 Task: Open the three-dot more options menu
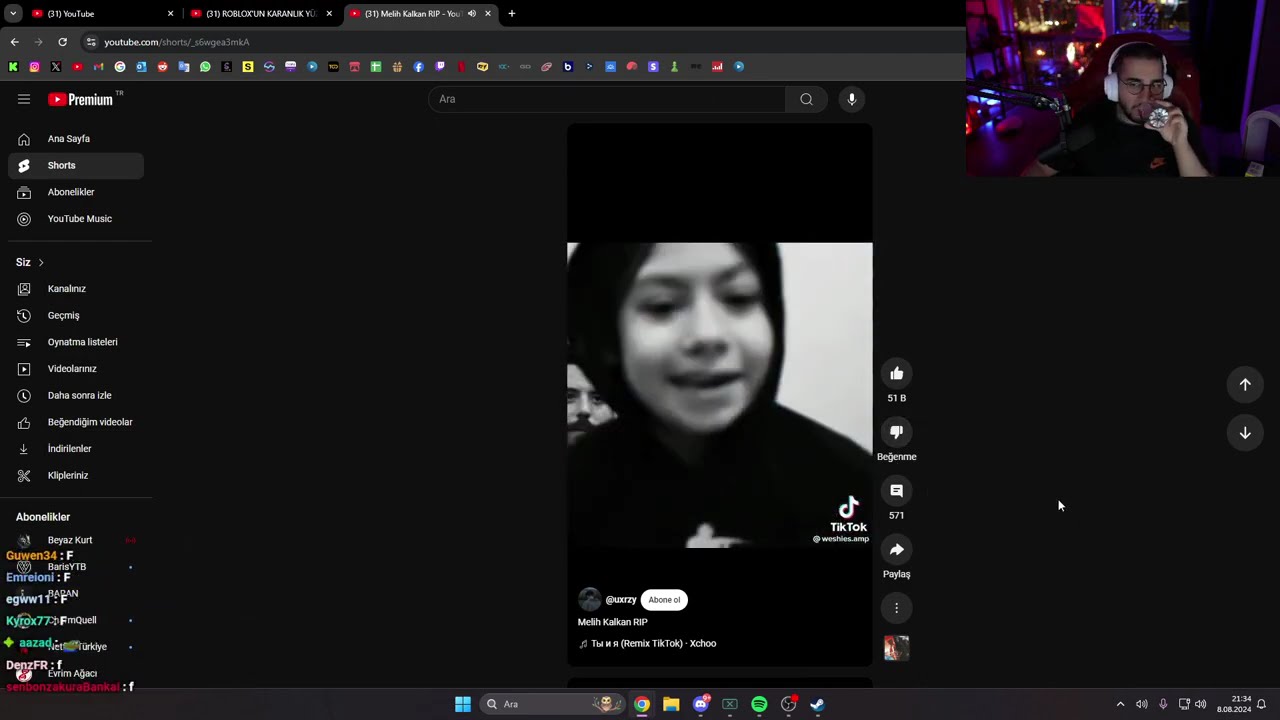(897, 608)
